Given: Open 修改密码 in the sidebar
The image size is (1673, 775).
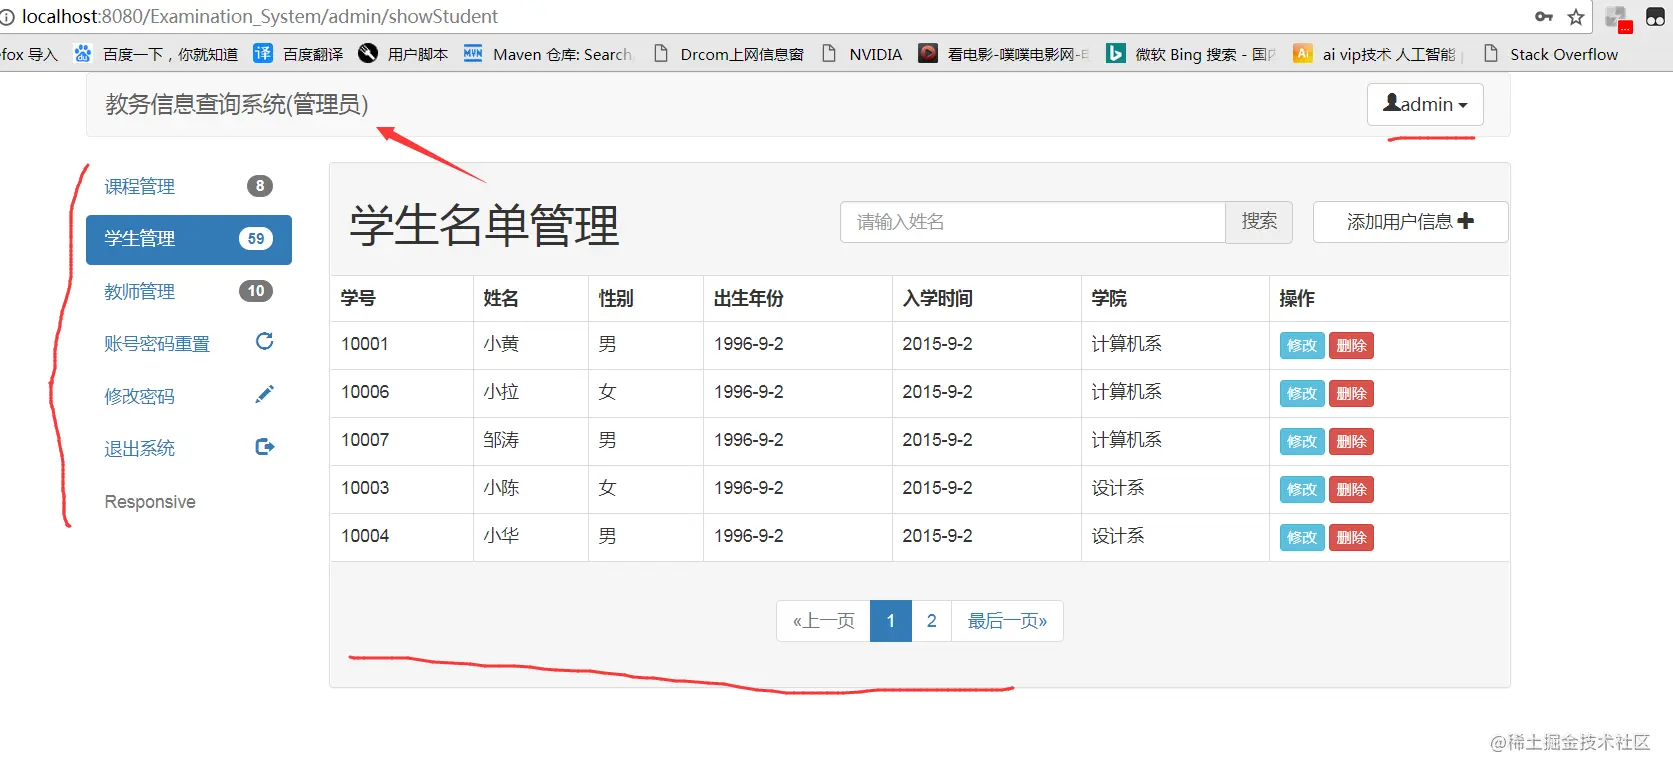Looking at the screenshot, I should tap(189, 396).
